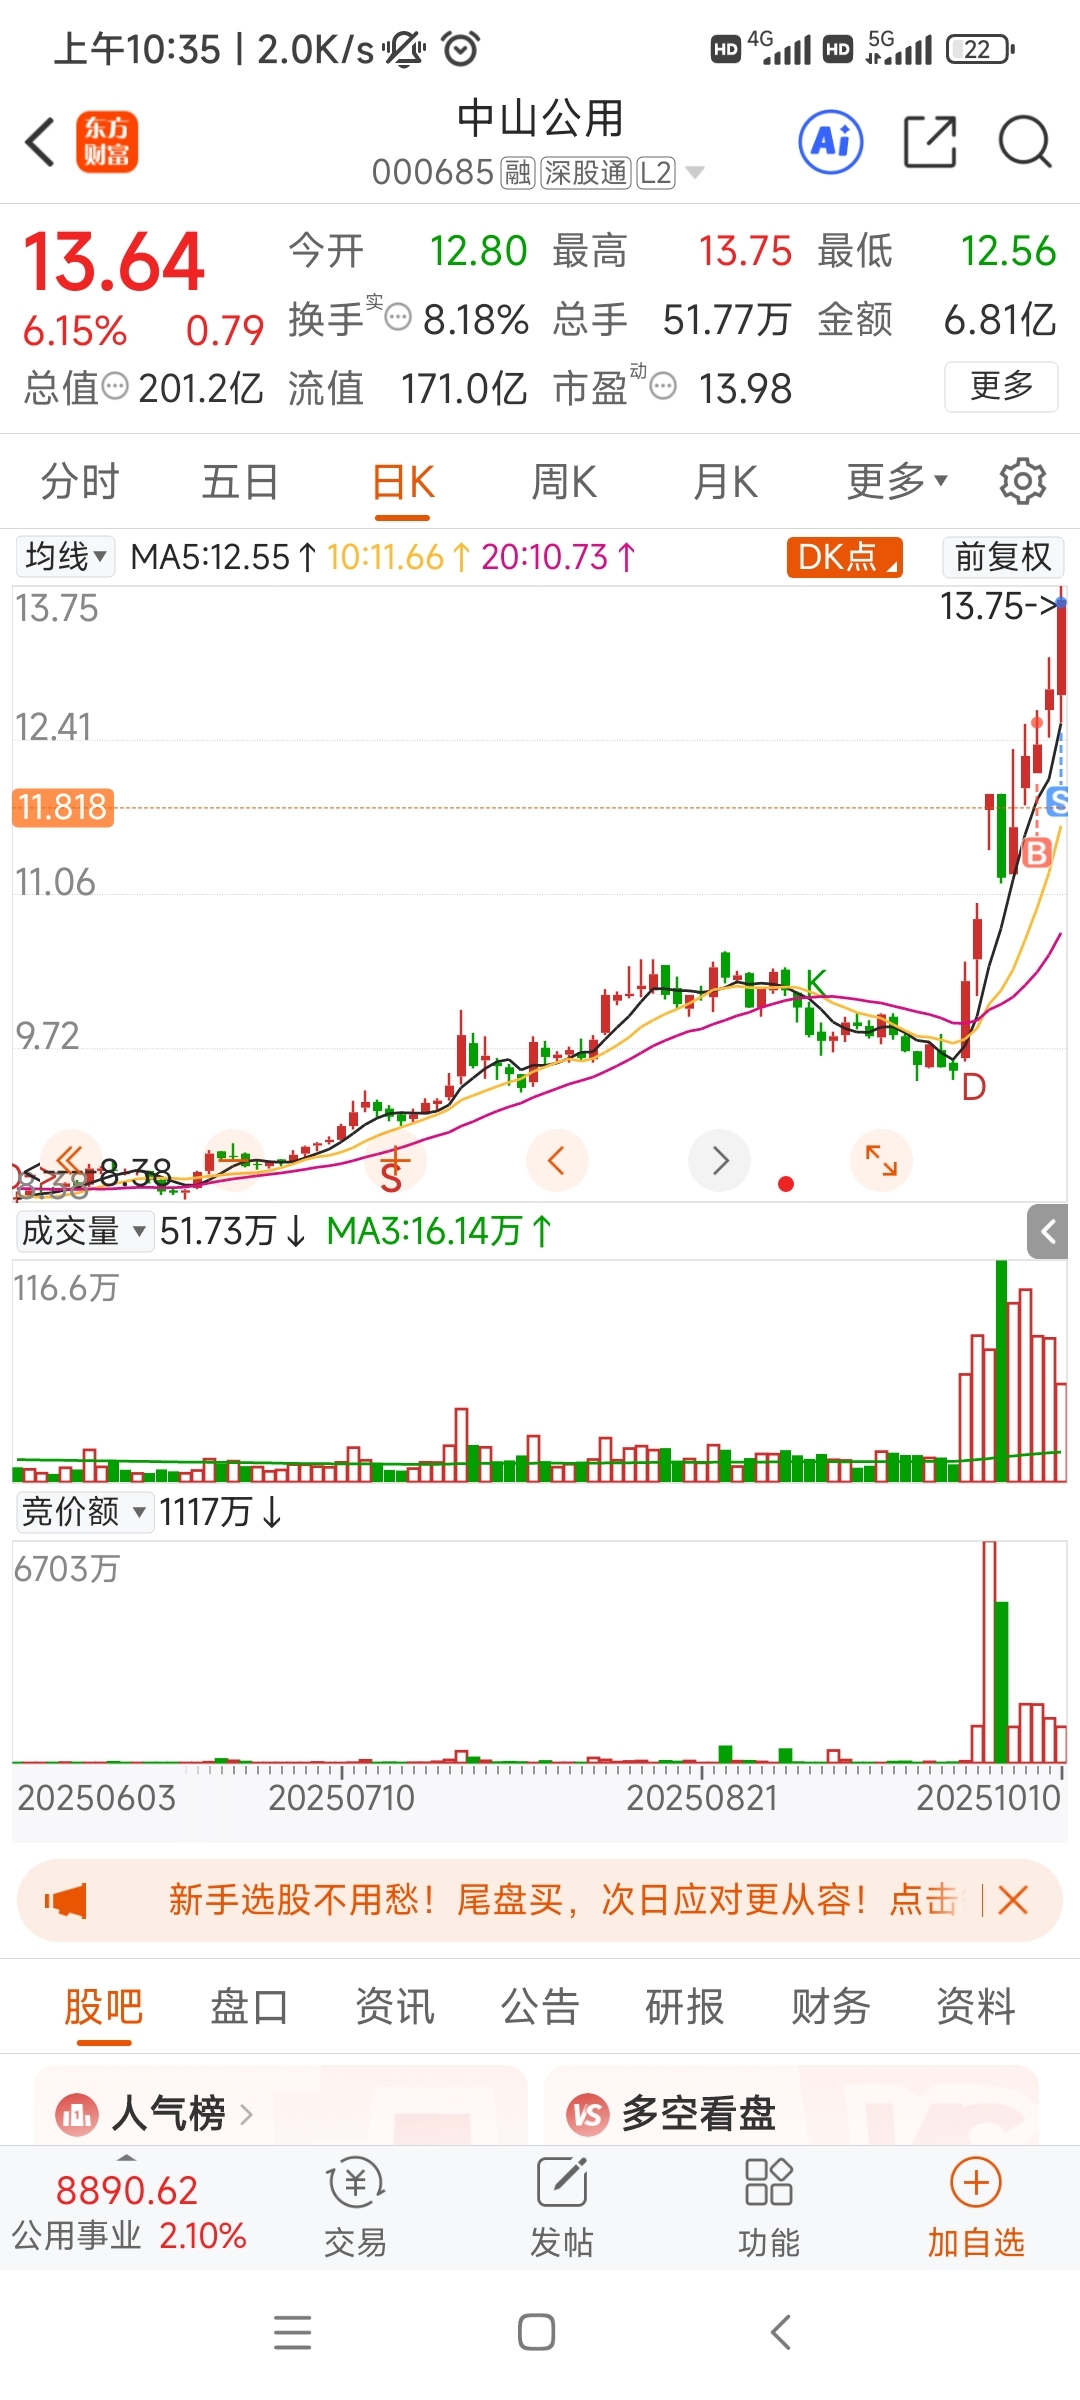Open the 盘口 tab

[x=249, y=2006]
